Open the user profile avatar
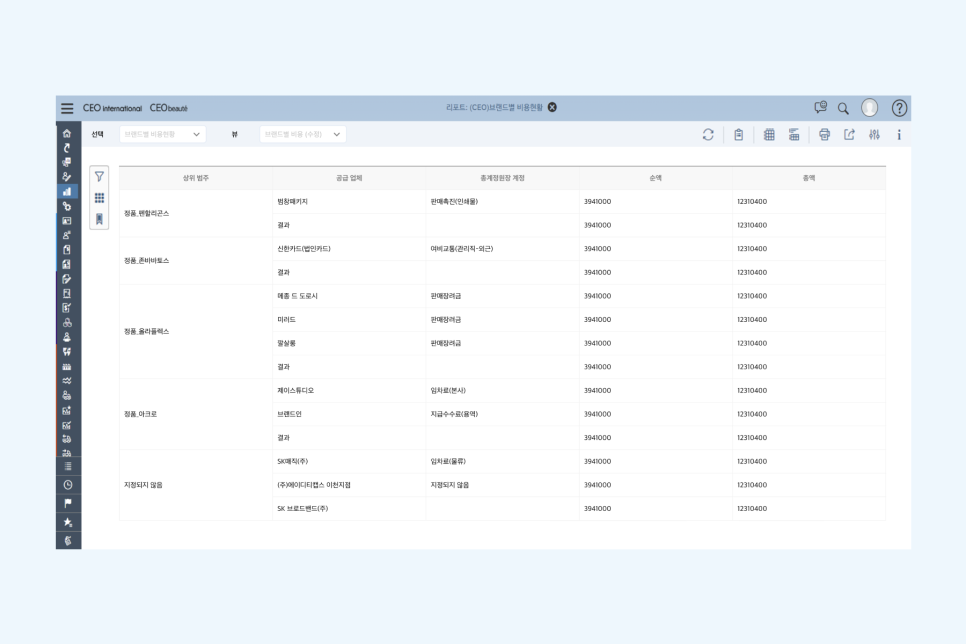Viewport: 966px width, 644px height. (x=869, y=108)
